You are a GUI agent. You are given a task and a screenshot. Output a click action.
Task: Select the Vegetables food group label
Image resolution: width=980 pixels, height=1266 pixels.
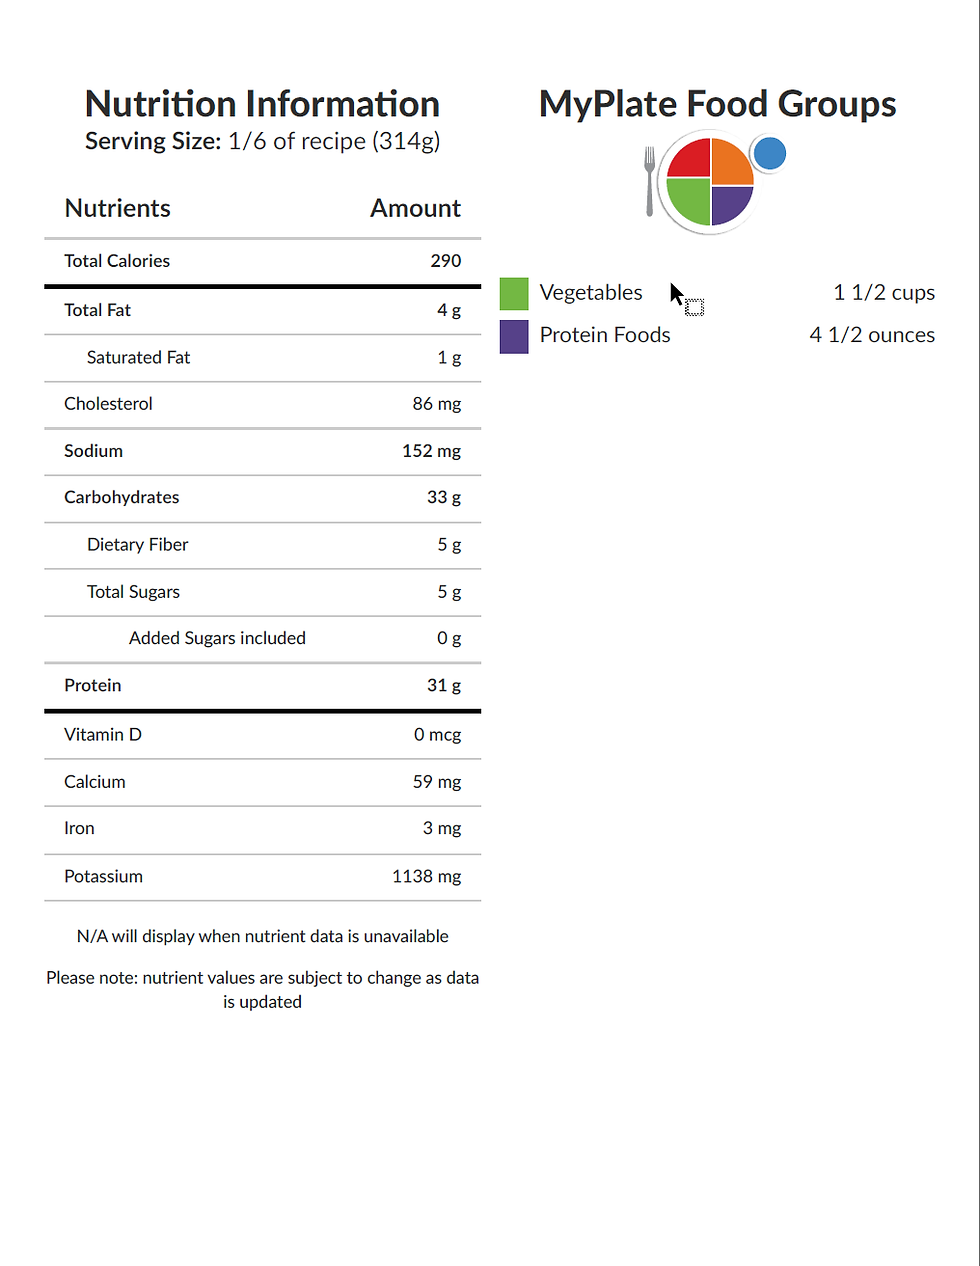pyautogui.click(x=591, y=293)
